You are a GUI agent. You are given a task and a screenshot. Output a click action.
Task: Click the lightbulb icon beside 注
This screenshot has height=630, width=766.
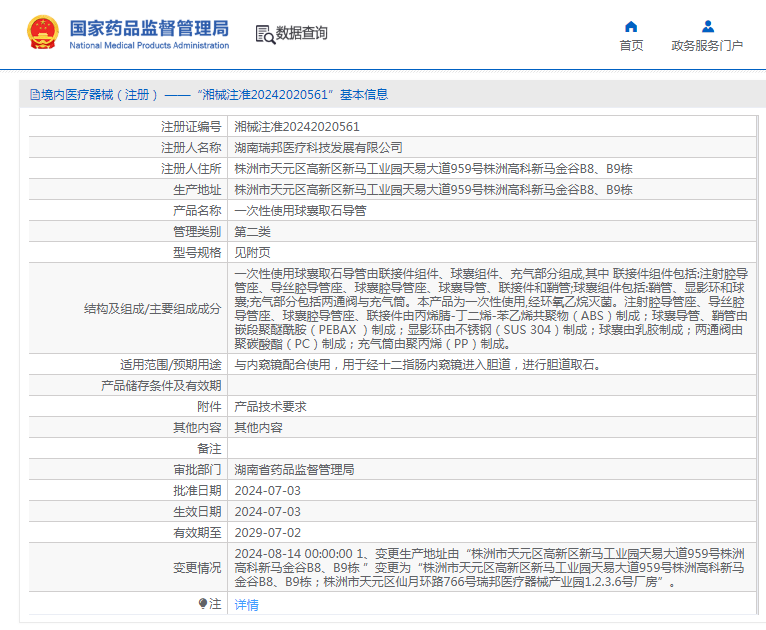203,604
